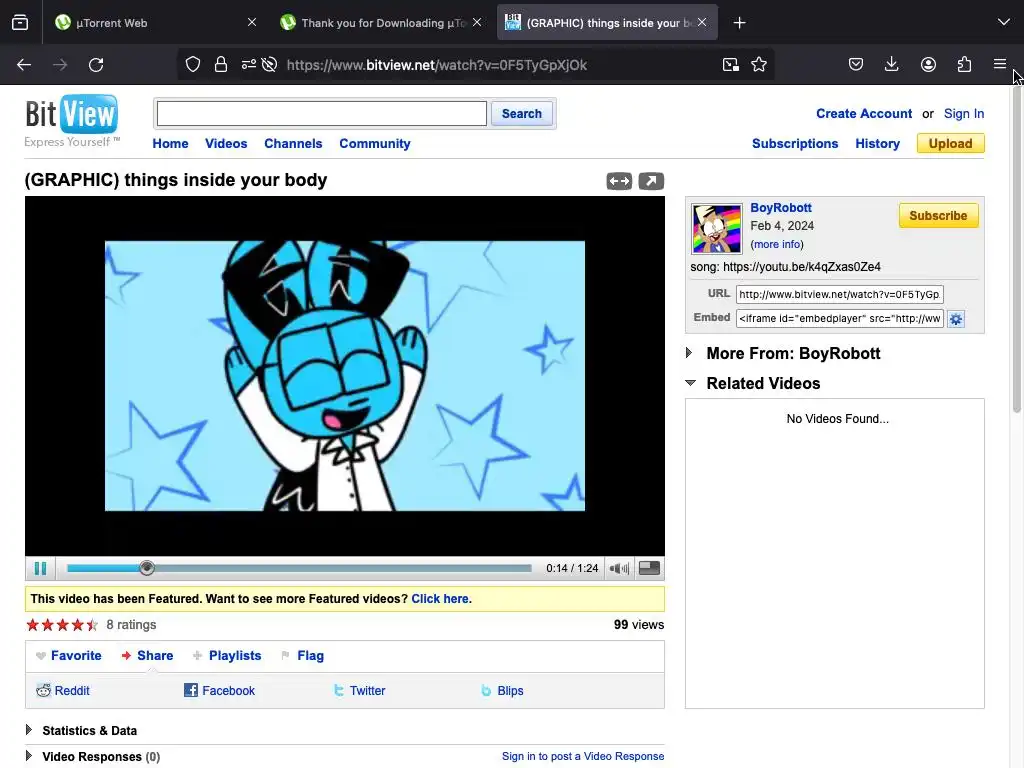Open the Firefox account icon

pyautogui.click(x=928, y=65)
